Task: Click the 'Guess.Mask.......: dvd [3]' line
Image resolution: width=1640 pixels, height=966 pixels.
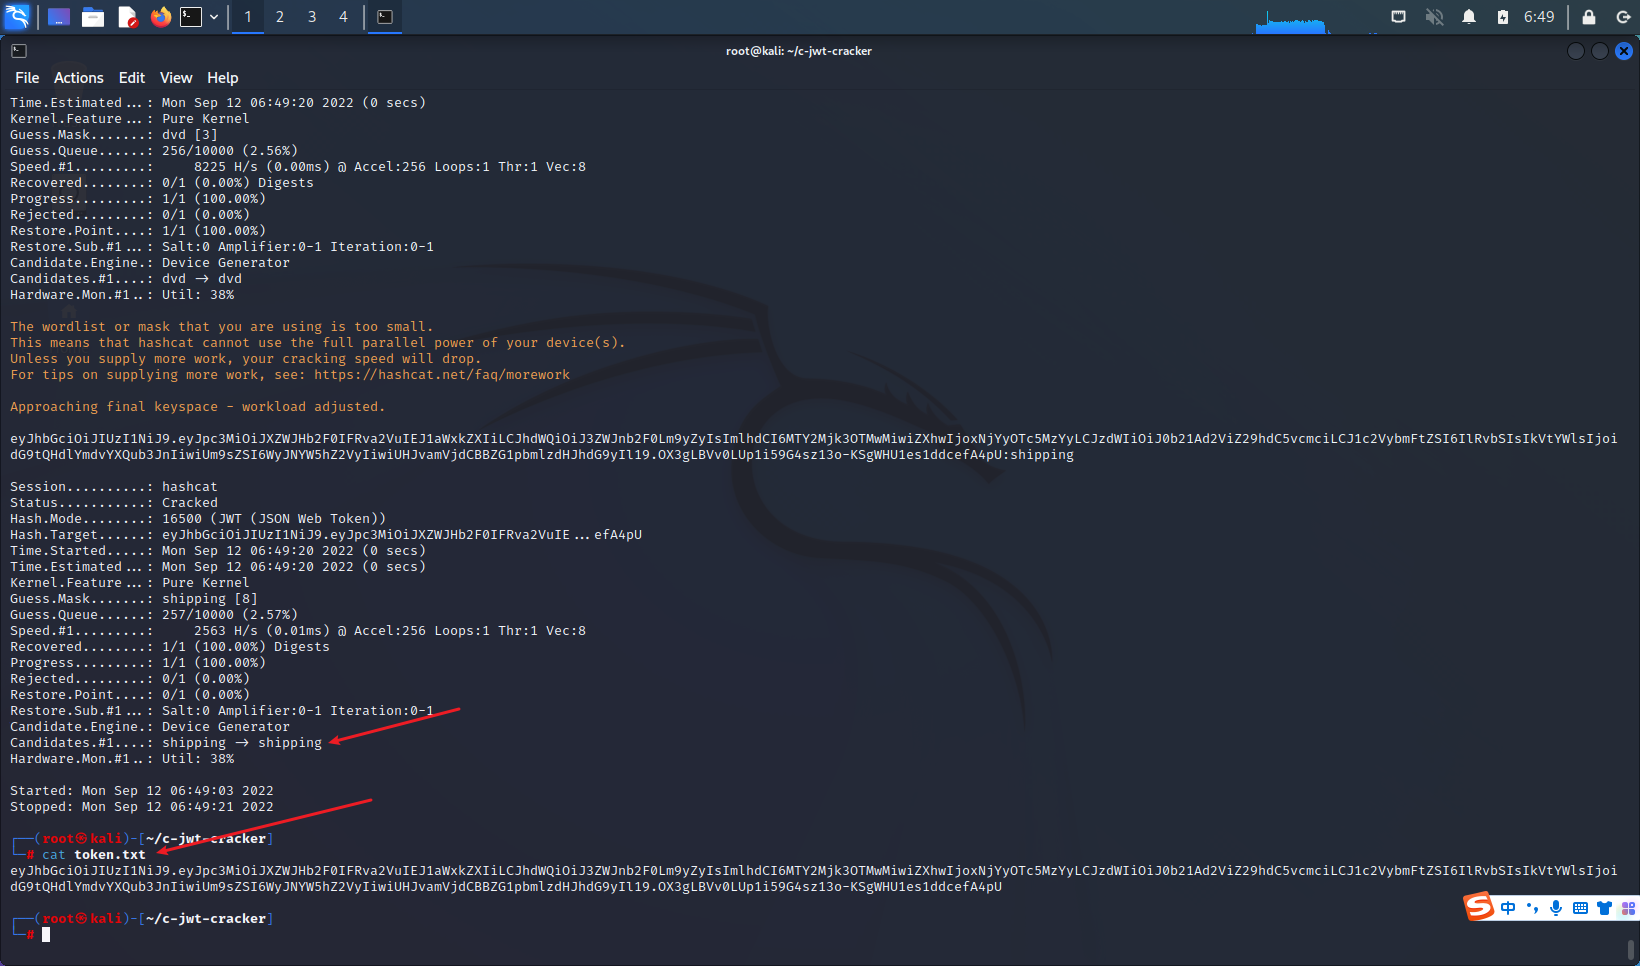Action: [x=114, y=135]
